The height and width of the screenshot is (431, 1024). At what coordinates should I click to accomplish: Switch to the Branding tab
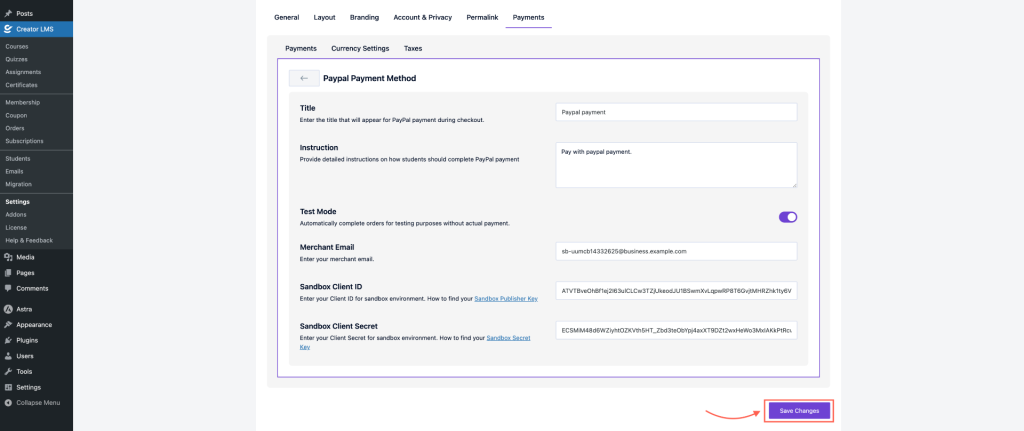pos(364,17)
